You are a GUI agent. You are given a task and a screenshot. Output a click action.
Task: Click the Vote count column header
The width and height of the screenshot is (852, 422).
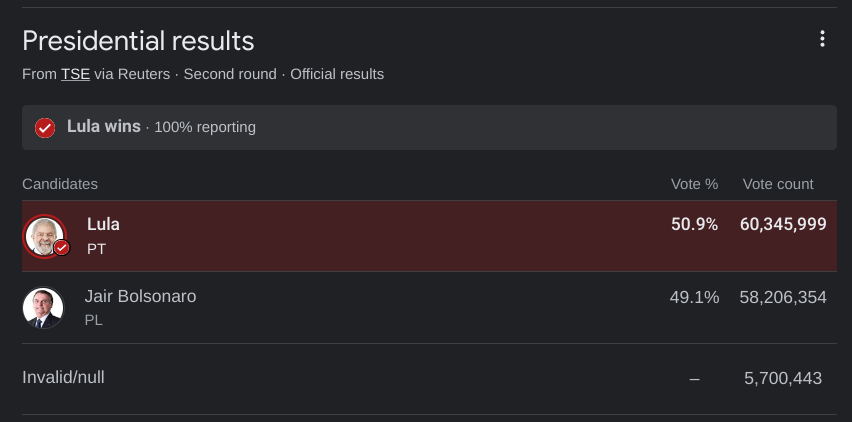click(778, 184)
